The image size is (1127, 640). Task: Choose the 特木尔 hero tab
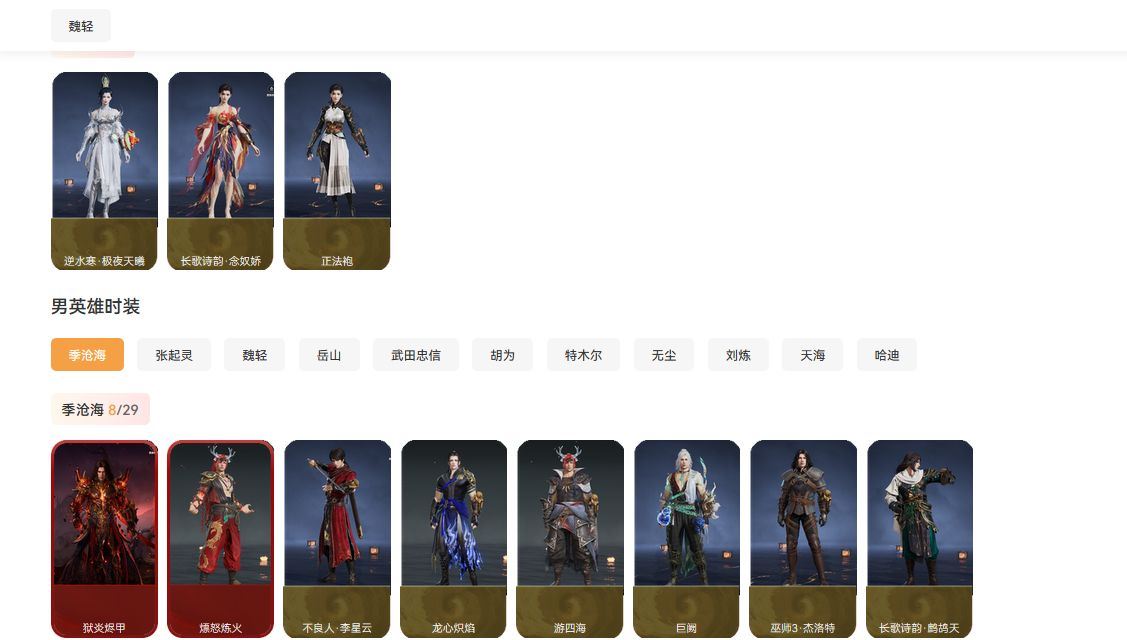point(583,355)
